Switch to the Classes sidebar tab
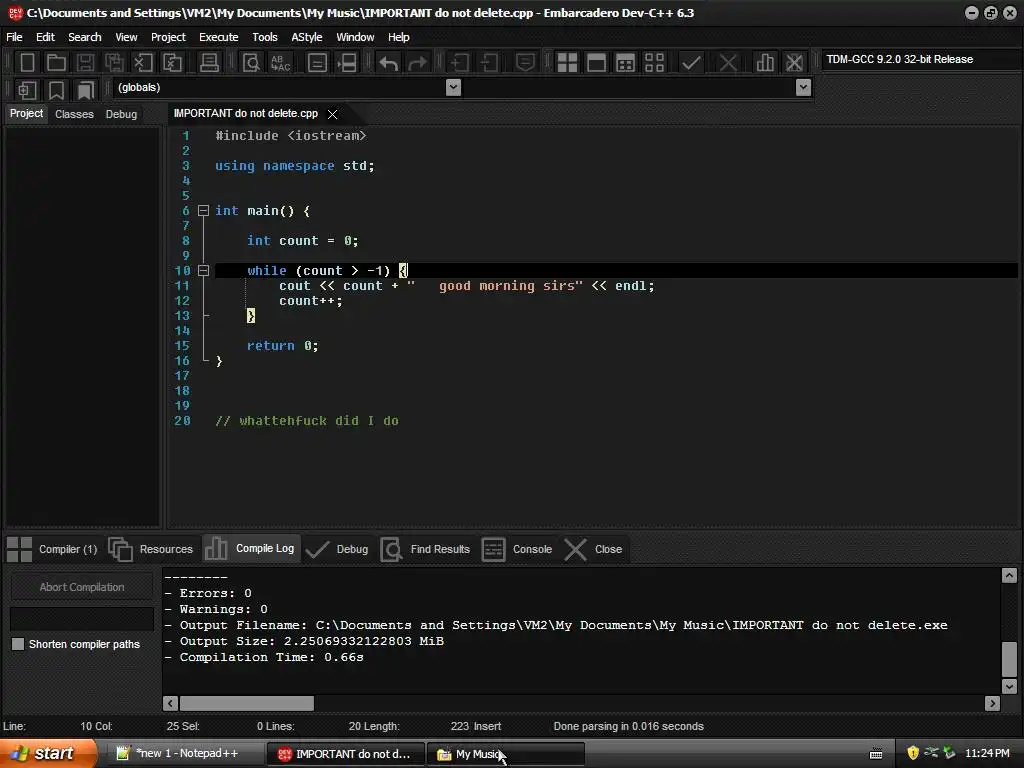Viewport: 1024px width, 768px height. 74,114
